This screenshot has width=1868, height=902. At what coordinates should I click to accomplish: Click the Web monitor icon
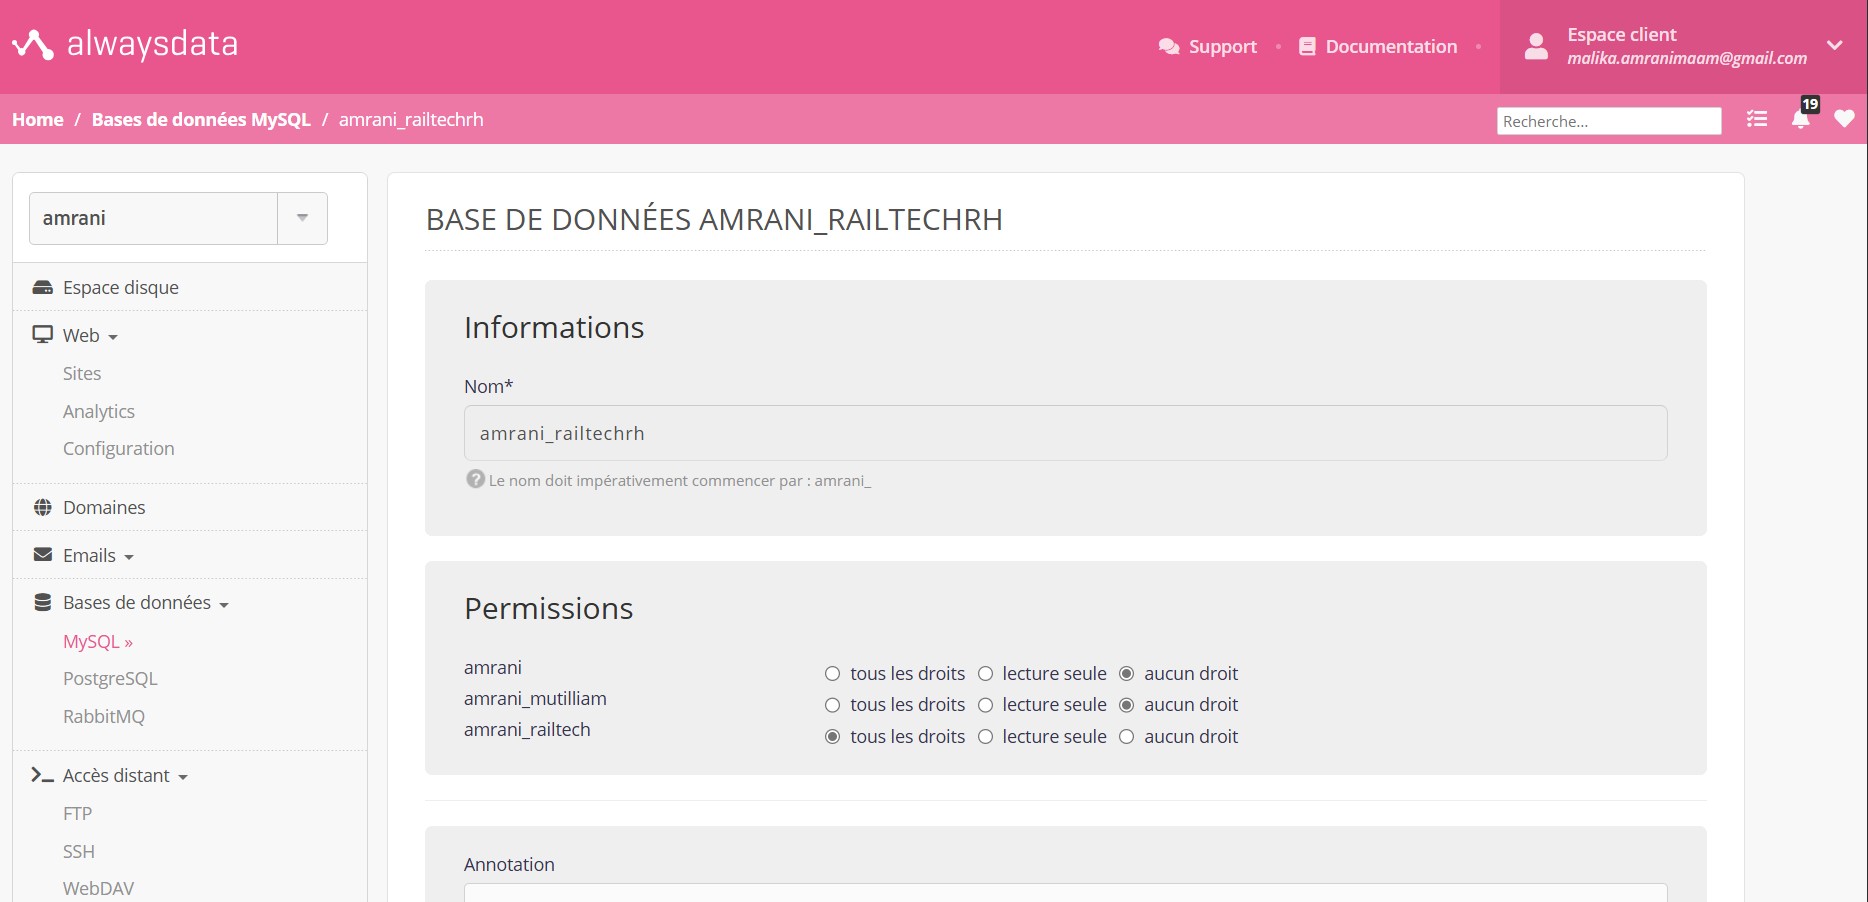43,335
